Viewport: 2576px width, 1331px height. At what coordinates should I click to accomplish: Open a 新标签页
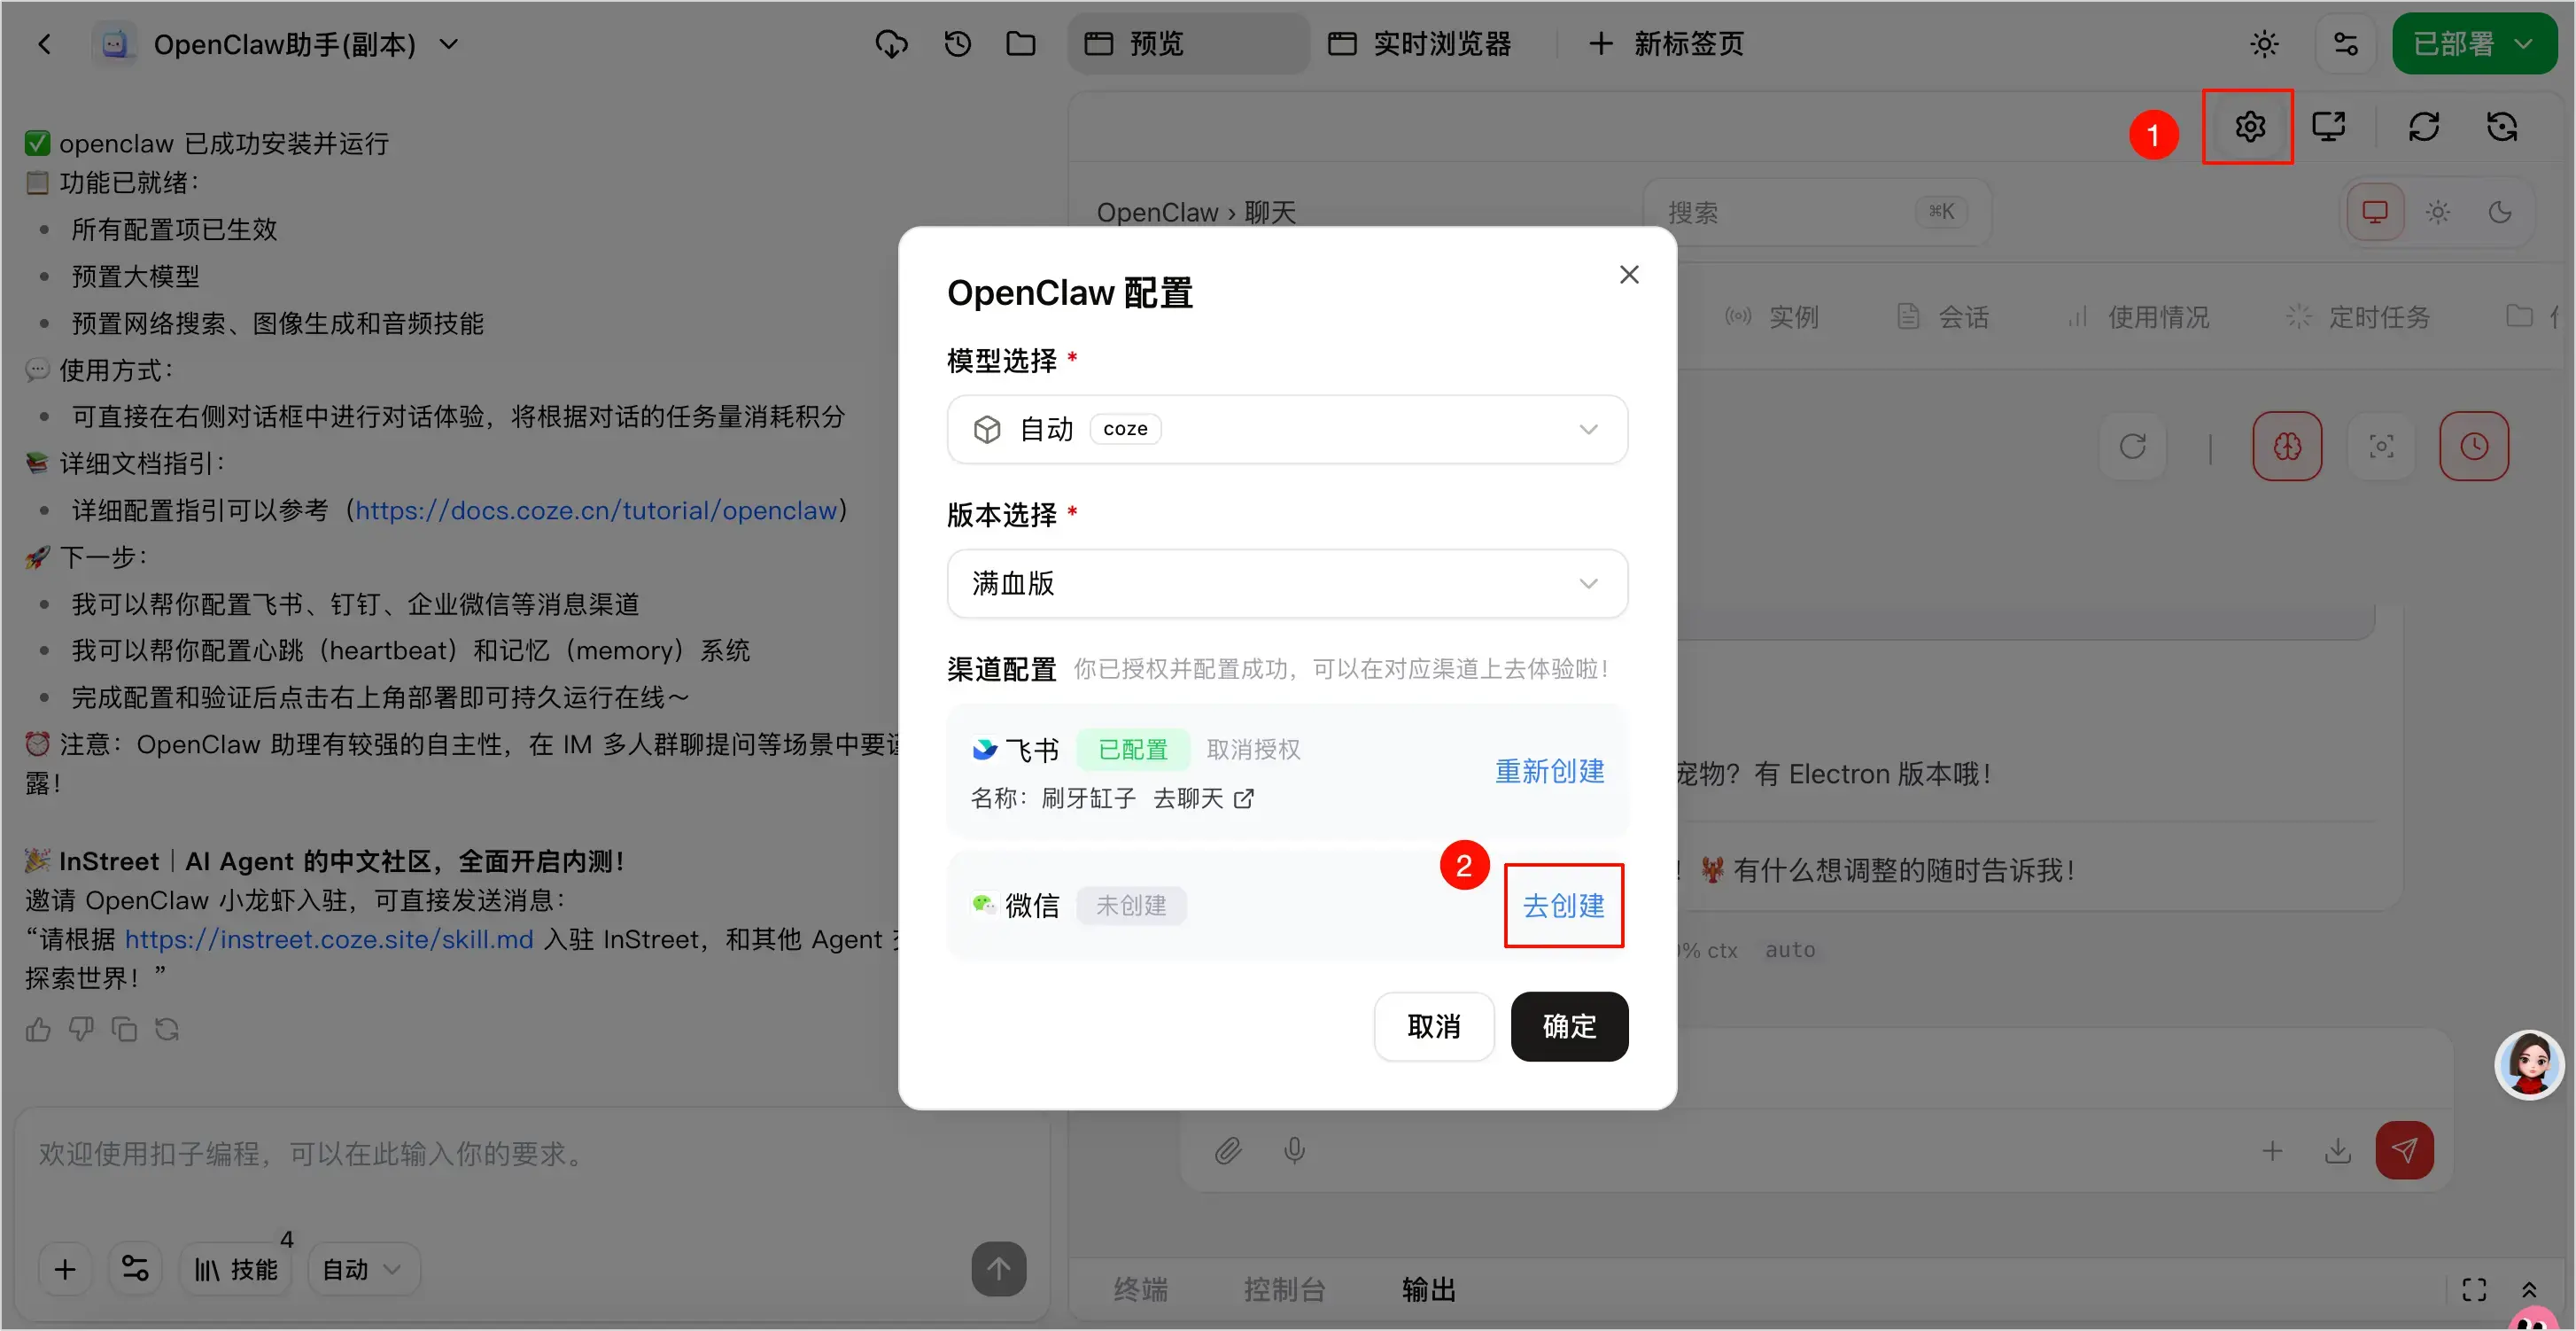pyautogui.click(x=1666, y=44)
